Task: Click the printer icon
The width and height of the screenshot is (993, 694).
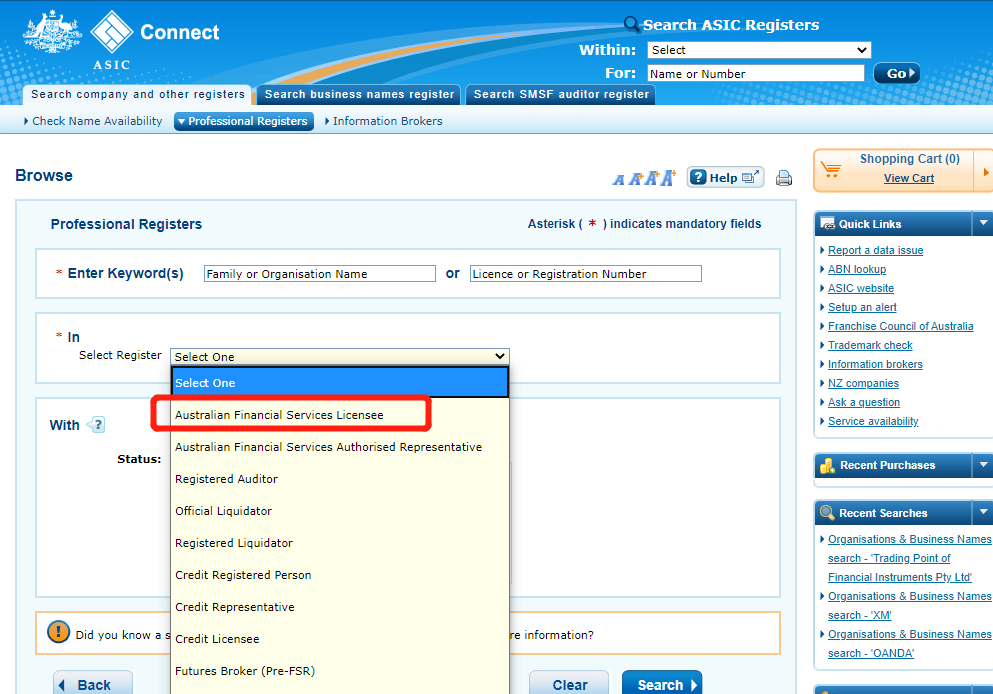Action: click(x=784, y=178)
